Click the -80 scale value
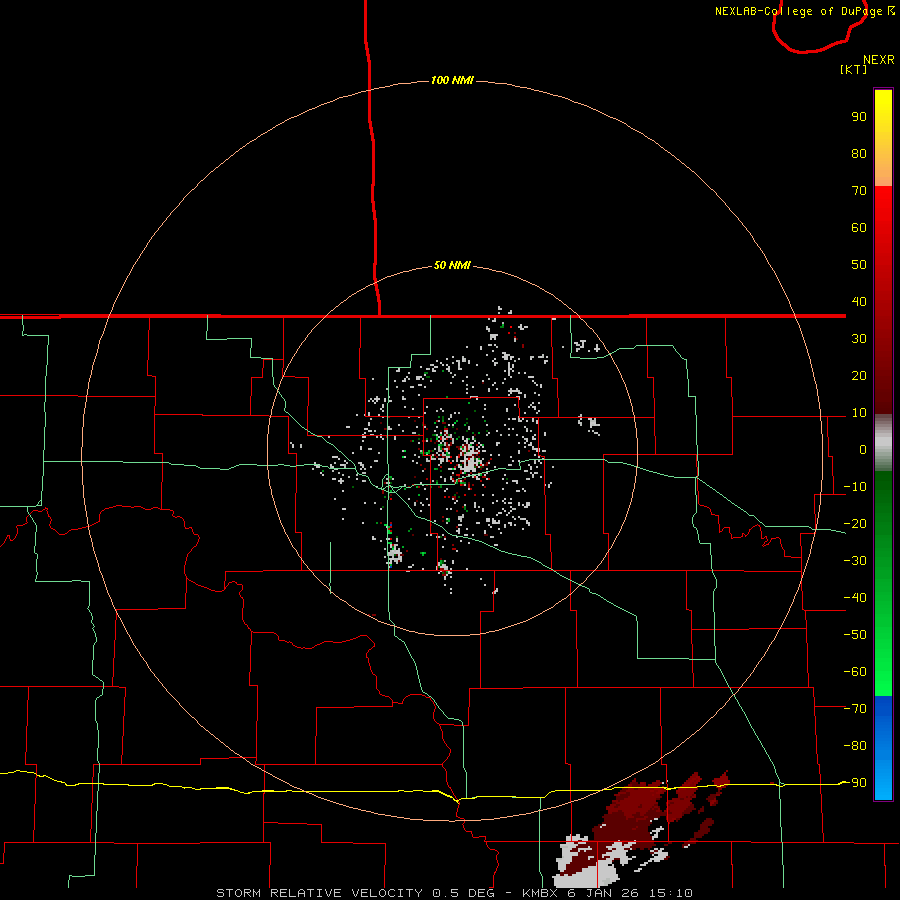This screenshot has height=900, width=900. (x=855, y=746)
